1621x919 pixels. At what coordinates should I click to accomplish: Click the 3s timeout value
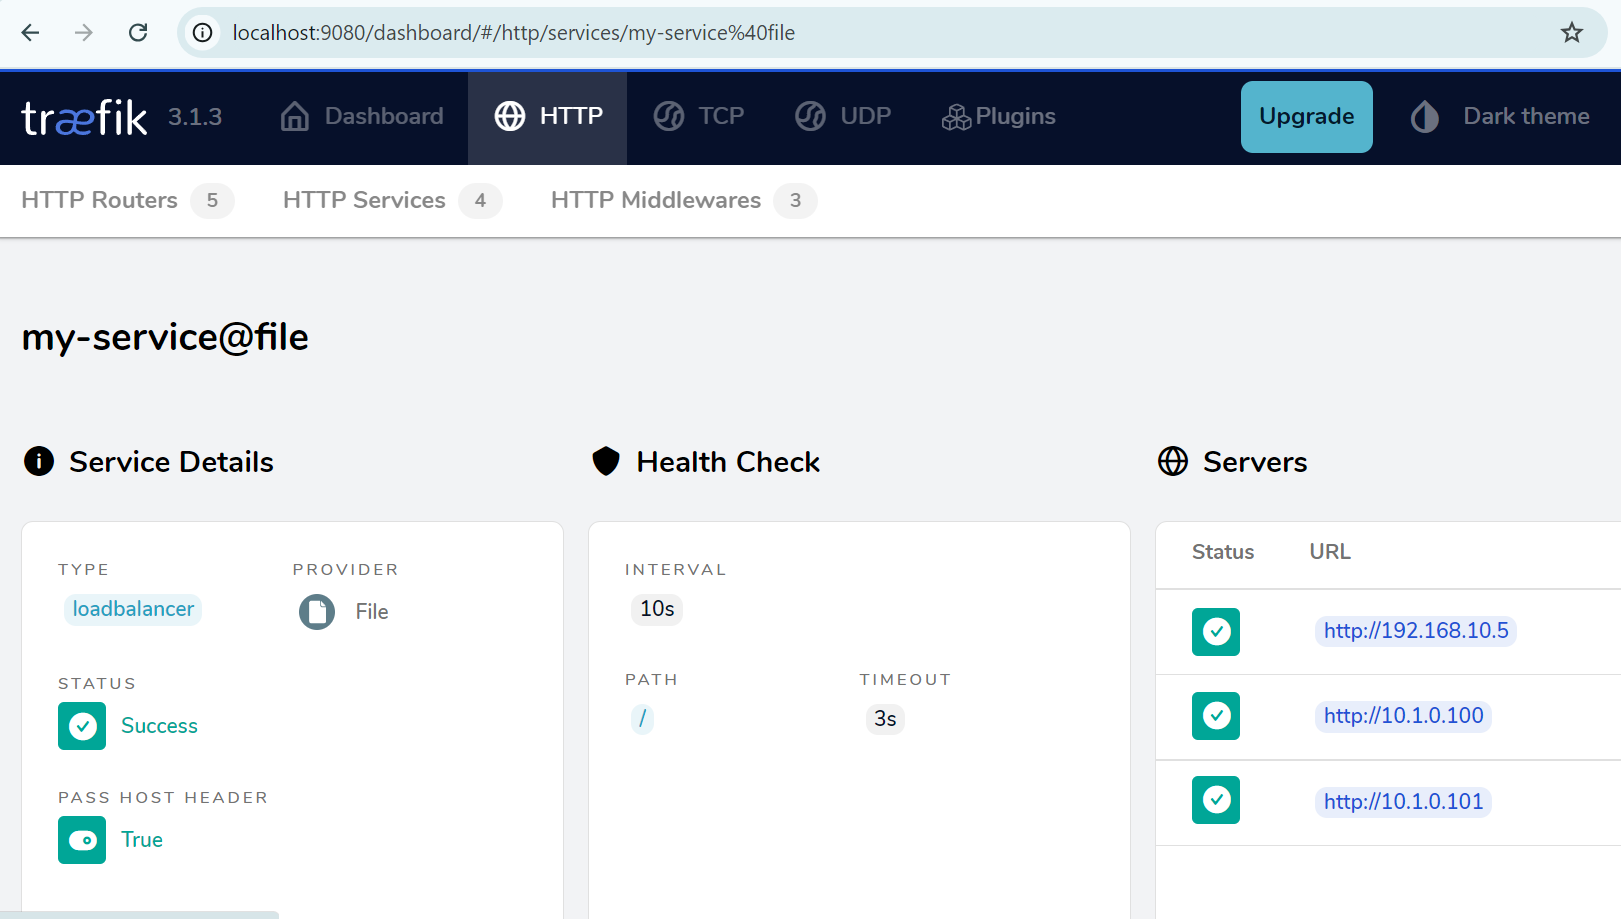885,719
